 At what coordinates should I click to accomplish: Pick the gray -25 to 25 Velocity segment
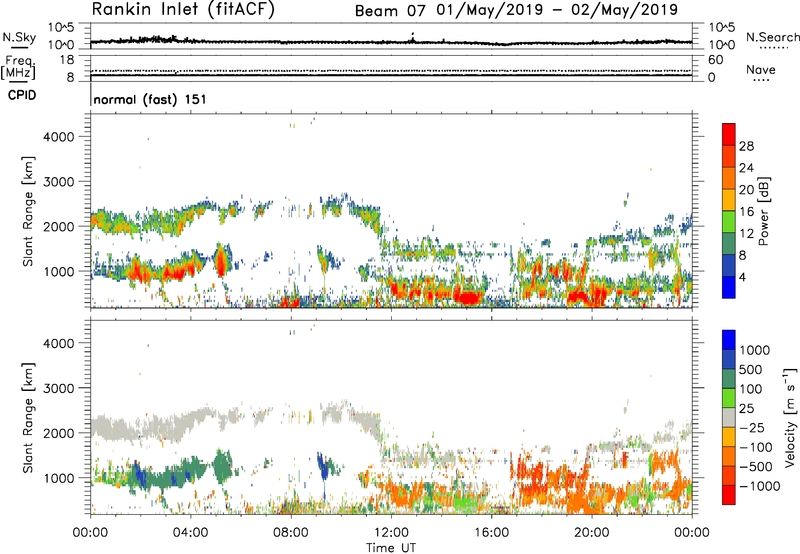coord(729,417)
